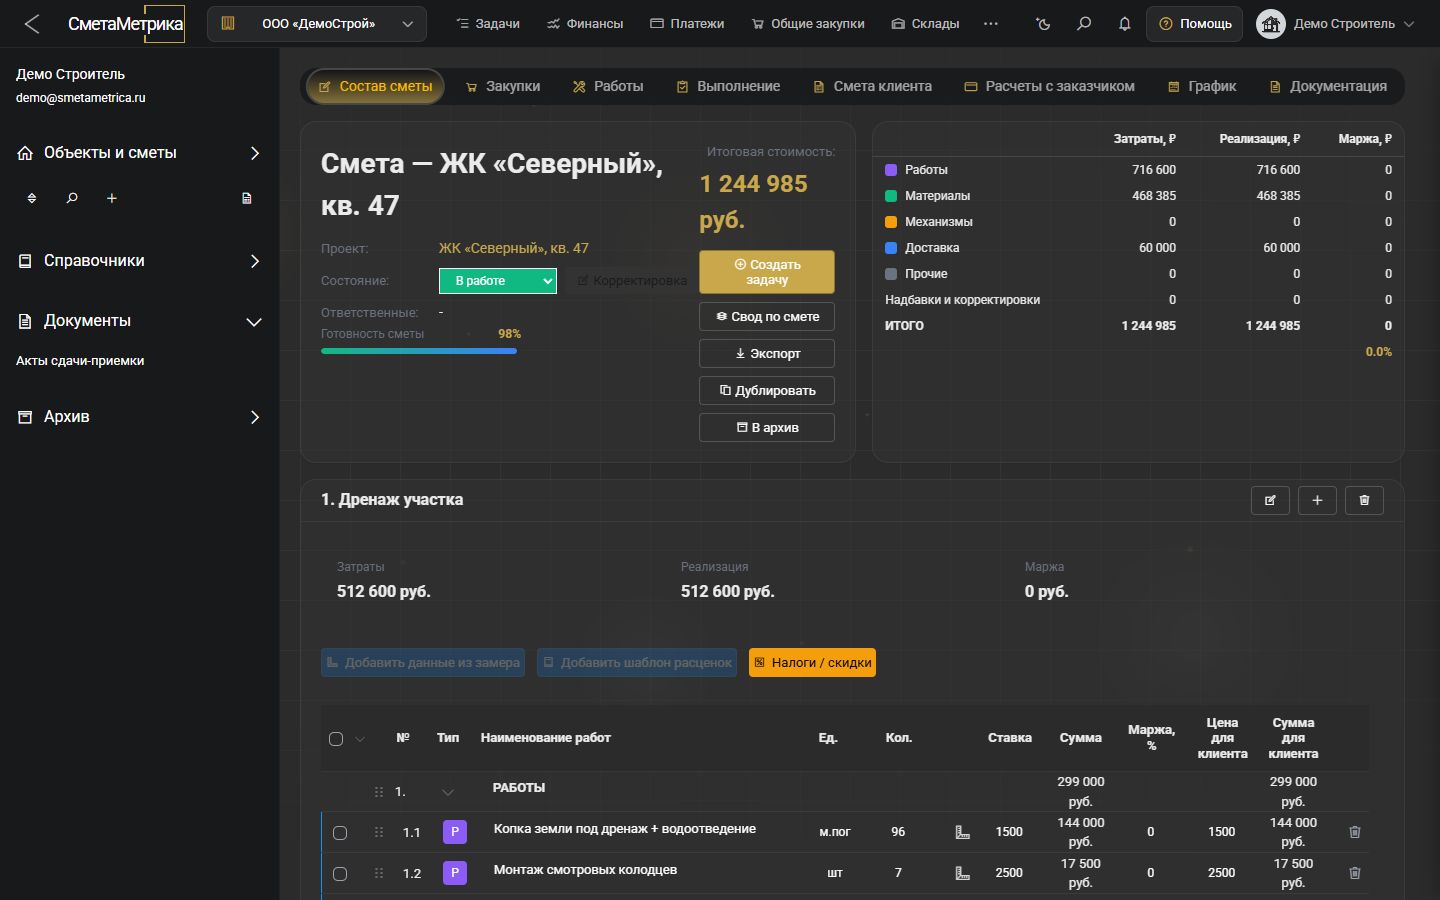This screenshot has height=900, width=1440.
Task: Open ООО «ДемоСтрой» company dropdown
Action: [317, 24]
